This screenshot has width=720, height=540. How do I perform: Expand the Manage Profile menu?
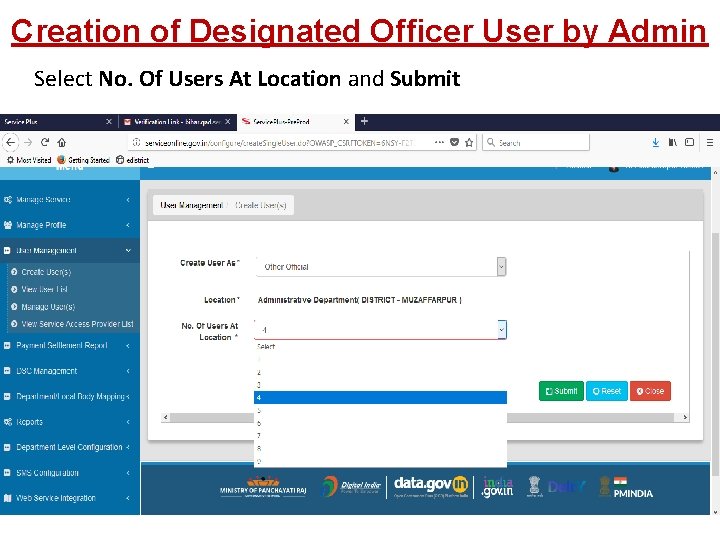69,225
